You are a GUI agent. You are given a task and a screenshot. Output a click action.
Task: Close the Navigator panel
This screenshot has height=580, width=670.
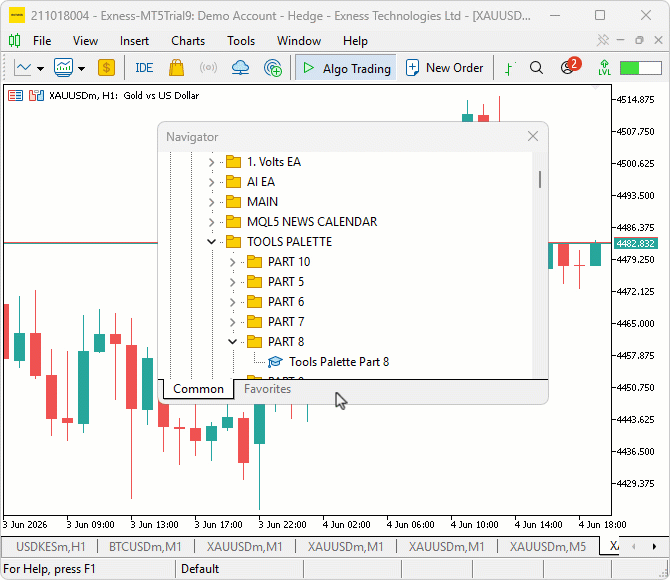532,136
